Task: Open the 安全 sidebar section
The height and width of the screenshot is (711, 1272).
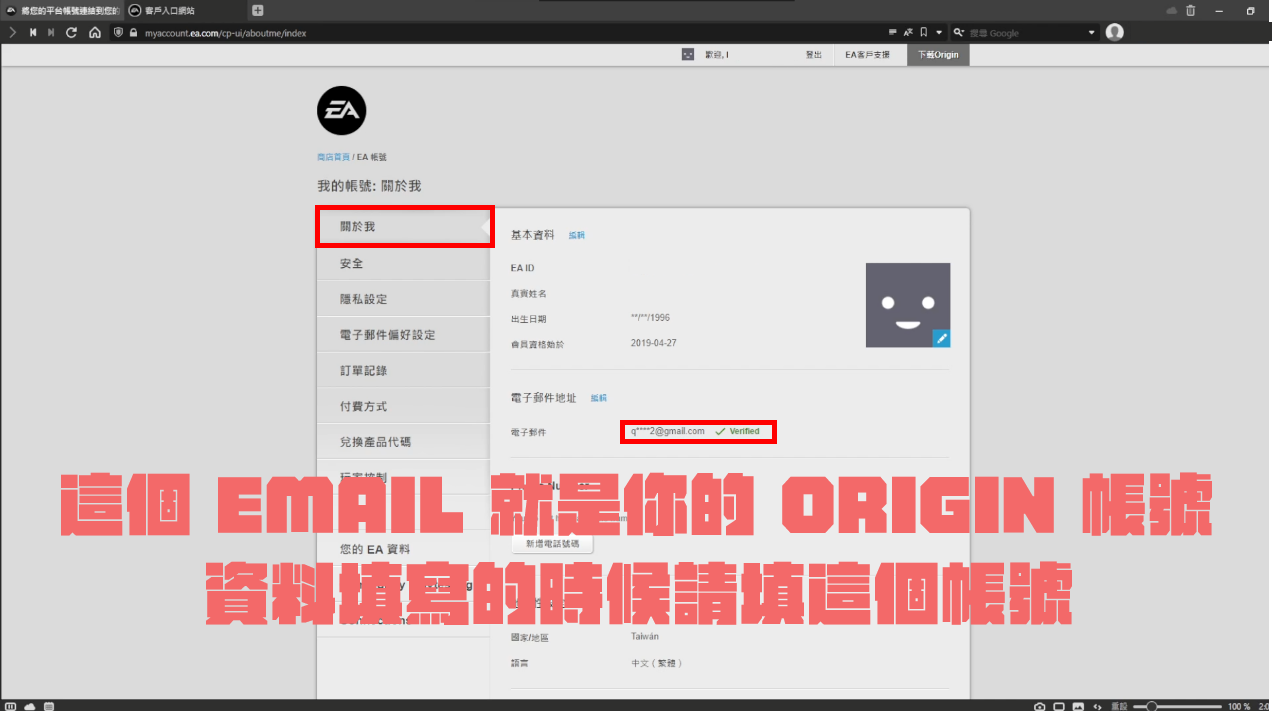Action: tap(404, 263)
